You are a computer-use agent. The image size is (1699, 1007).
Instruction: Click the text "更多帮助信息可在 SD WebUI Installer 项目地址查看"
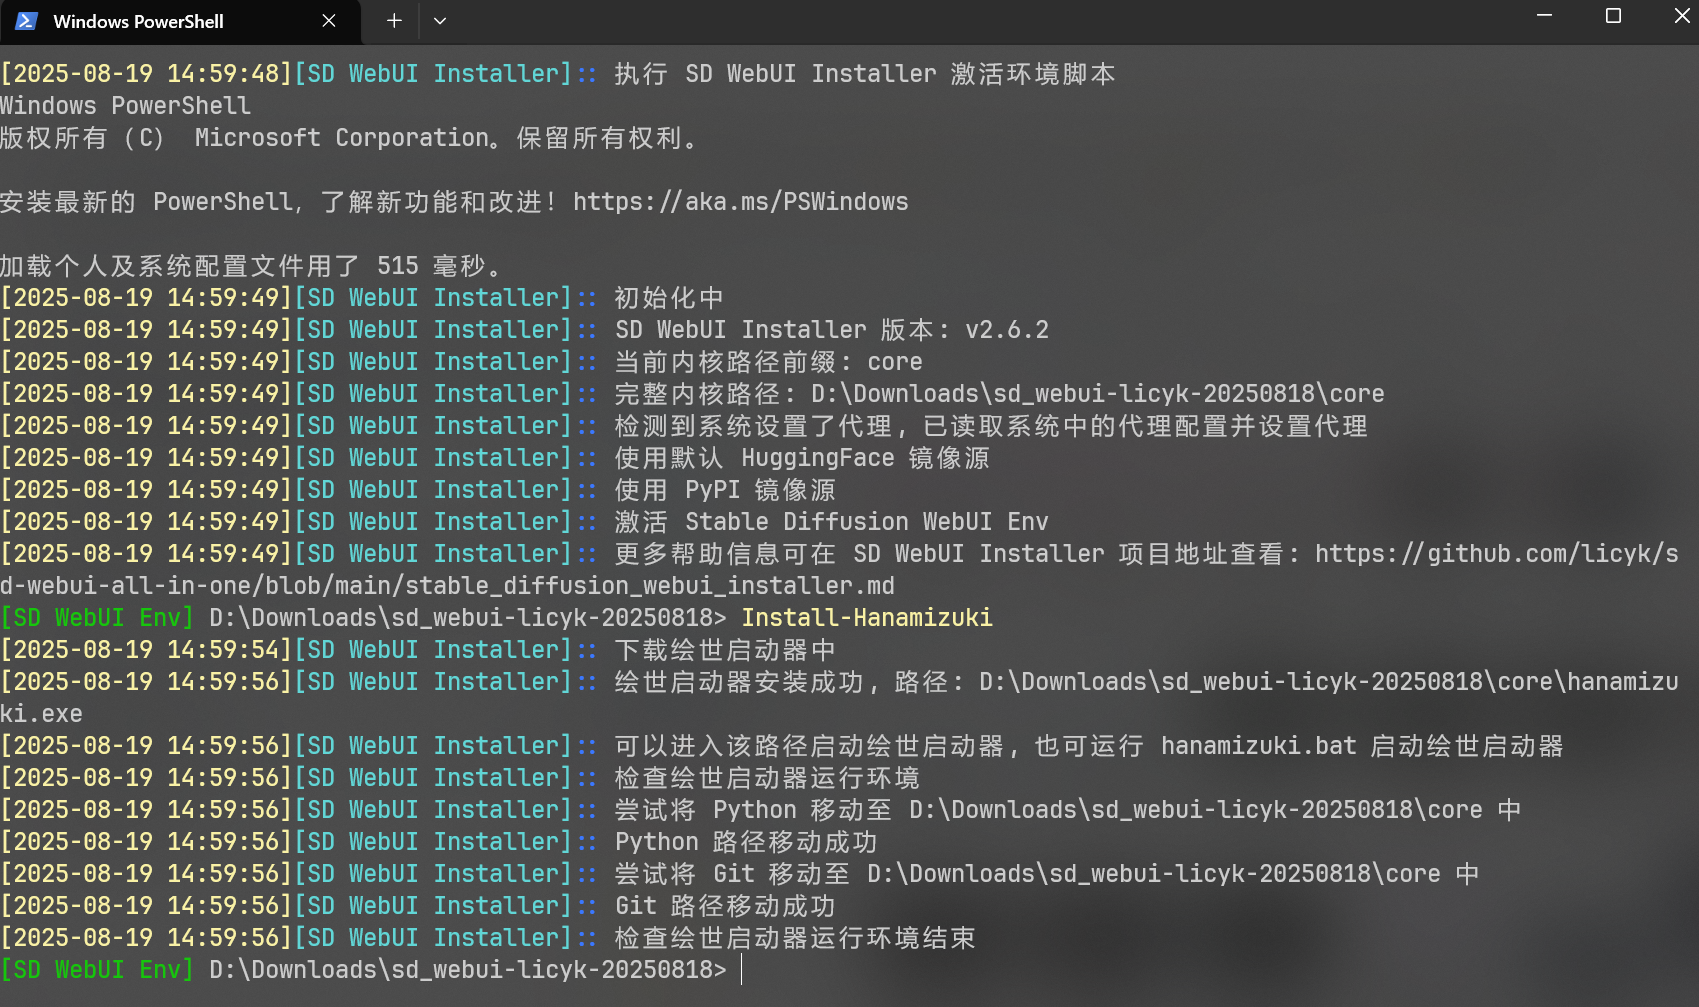[949, 554]
